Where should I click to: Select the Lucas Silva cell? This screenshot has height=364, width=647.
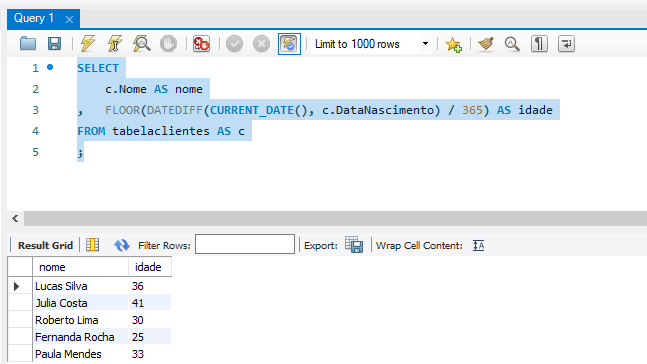80,286
